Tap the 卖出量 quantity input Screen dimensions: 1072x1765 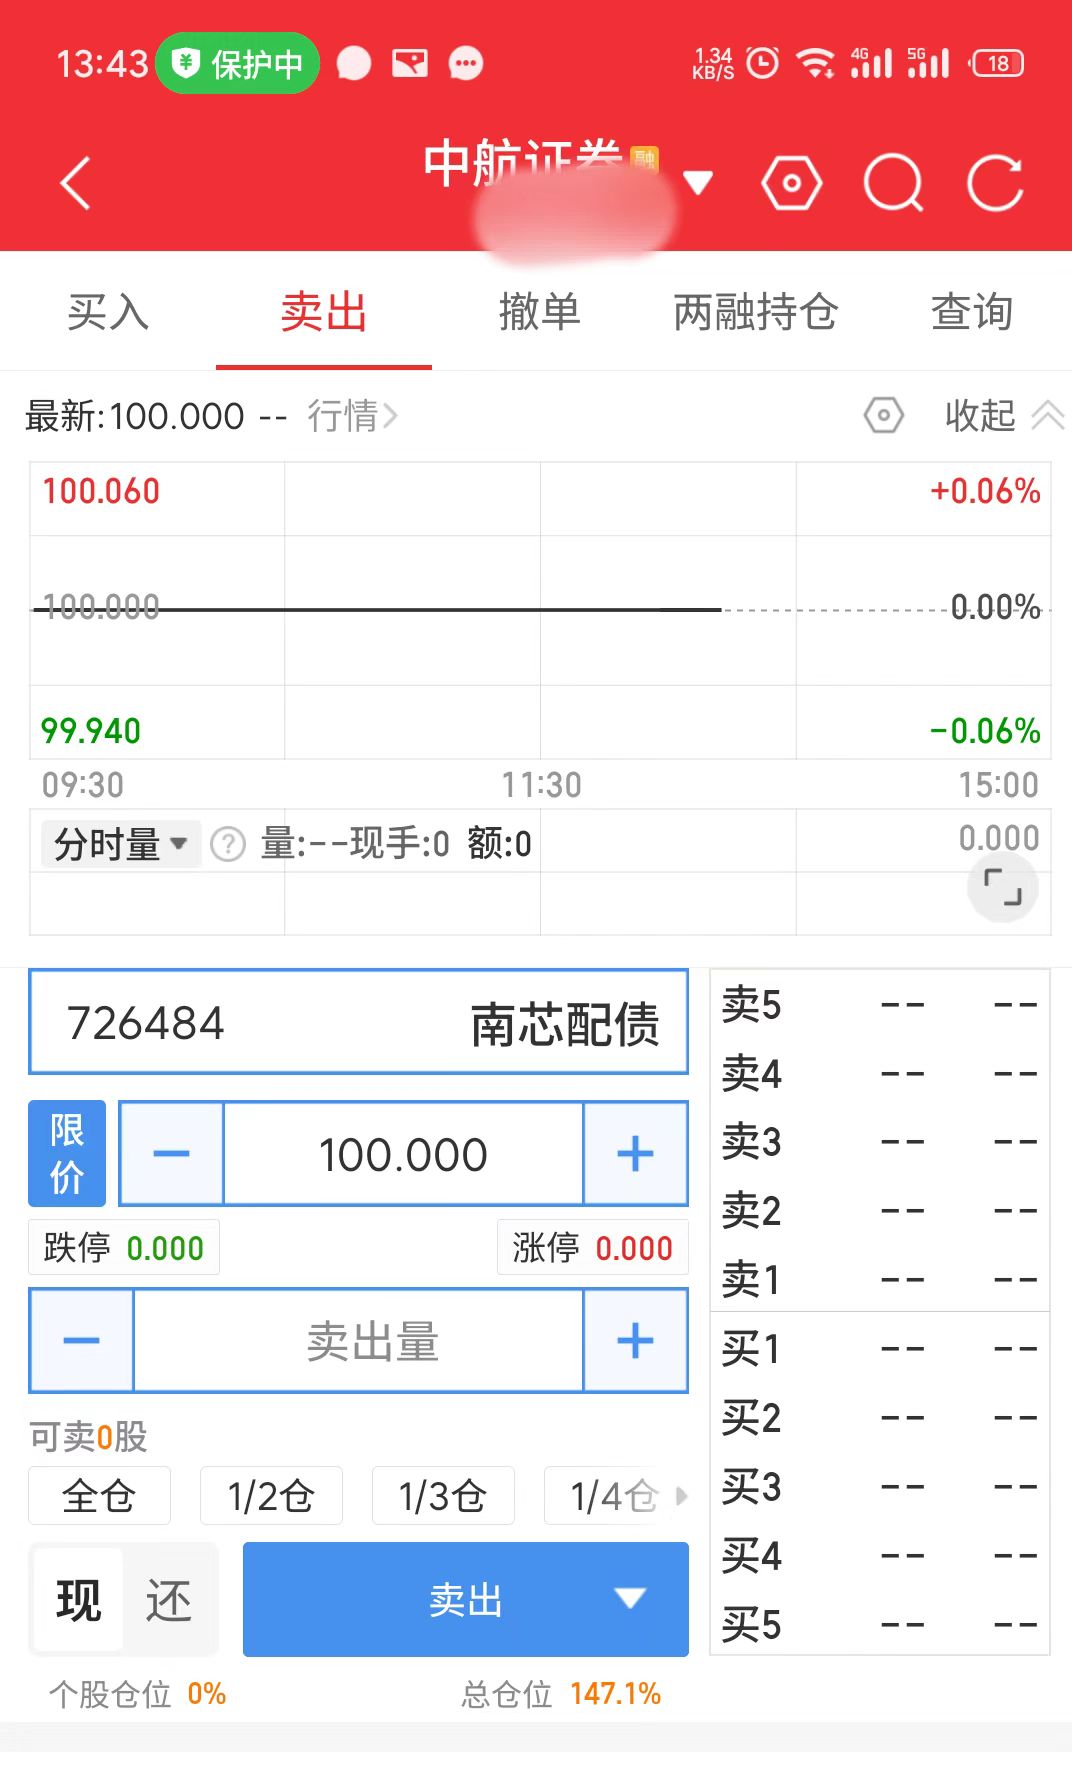pos(358,1340)
